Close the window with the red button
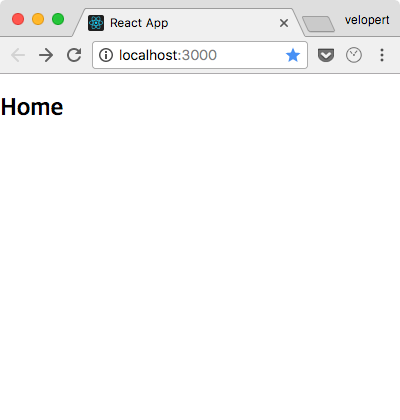Screen dimensions: 400x420 [18, 19]
